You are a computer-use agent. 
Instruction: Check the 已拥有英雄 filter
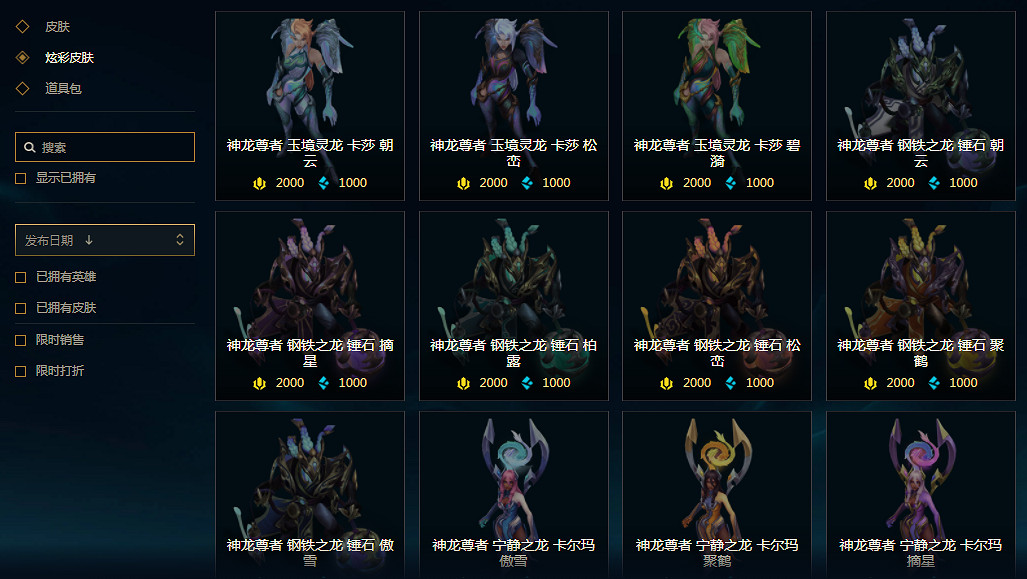(x=20, y=277)
